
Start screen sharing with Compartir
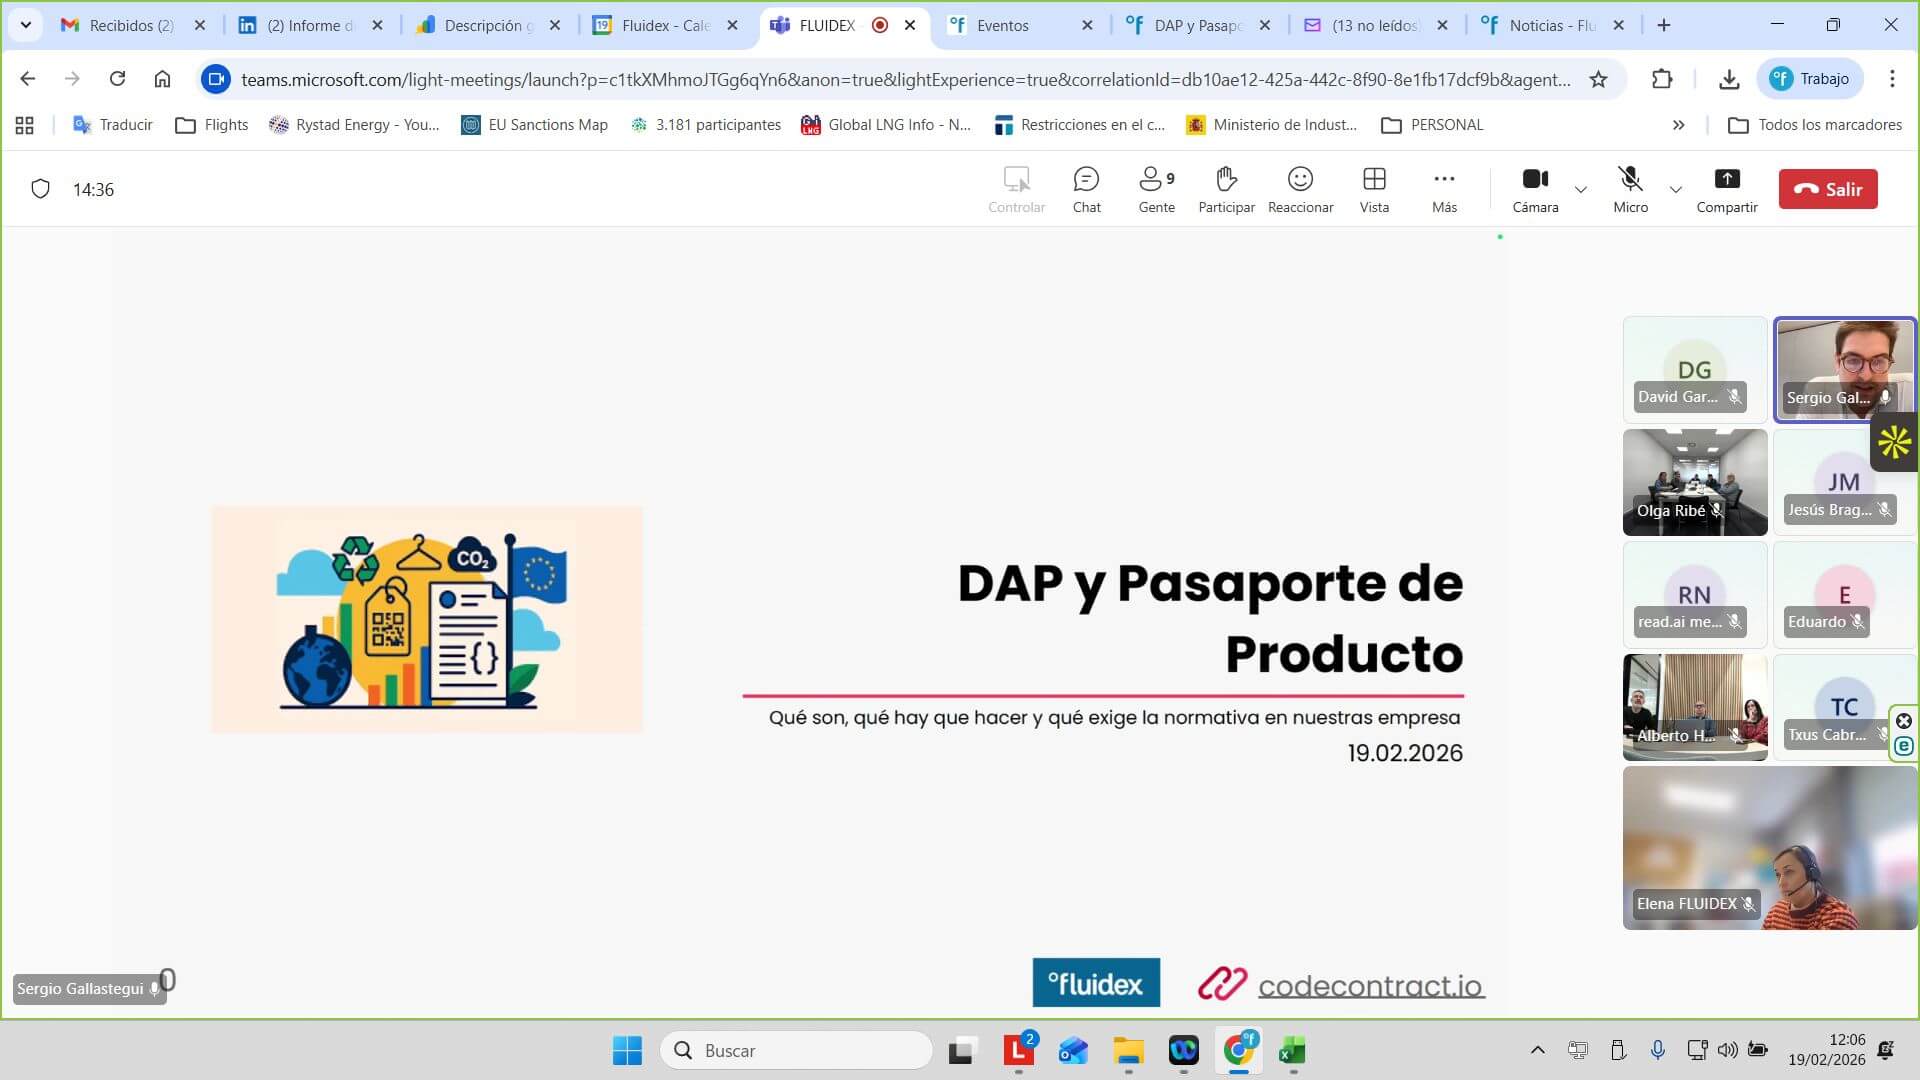point(1727,188)
